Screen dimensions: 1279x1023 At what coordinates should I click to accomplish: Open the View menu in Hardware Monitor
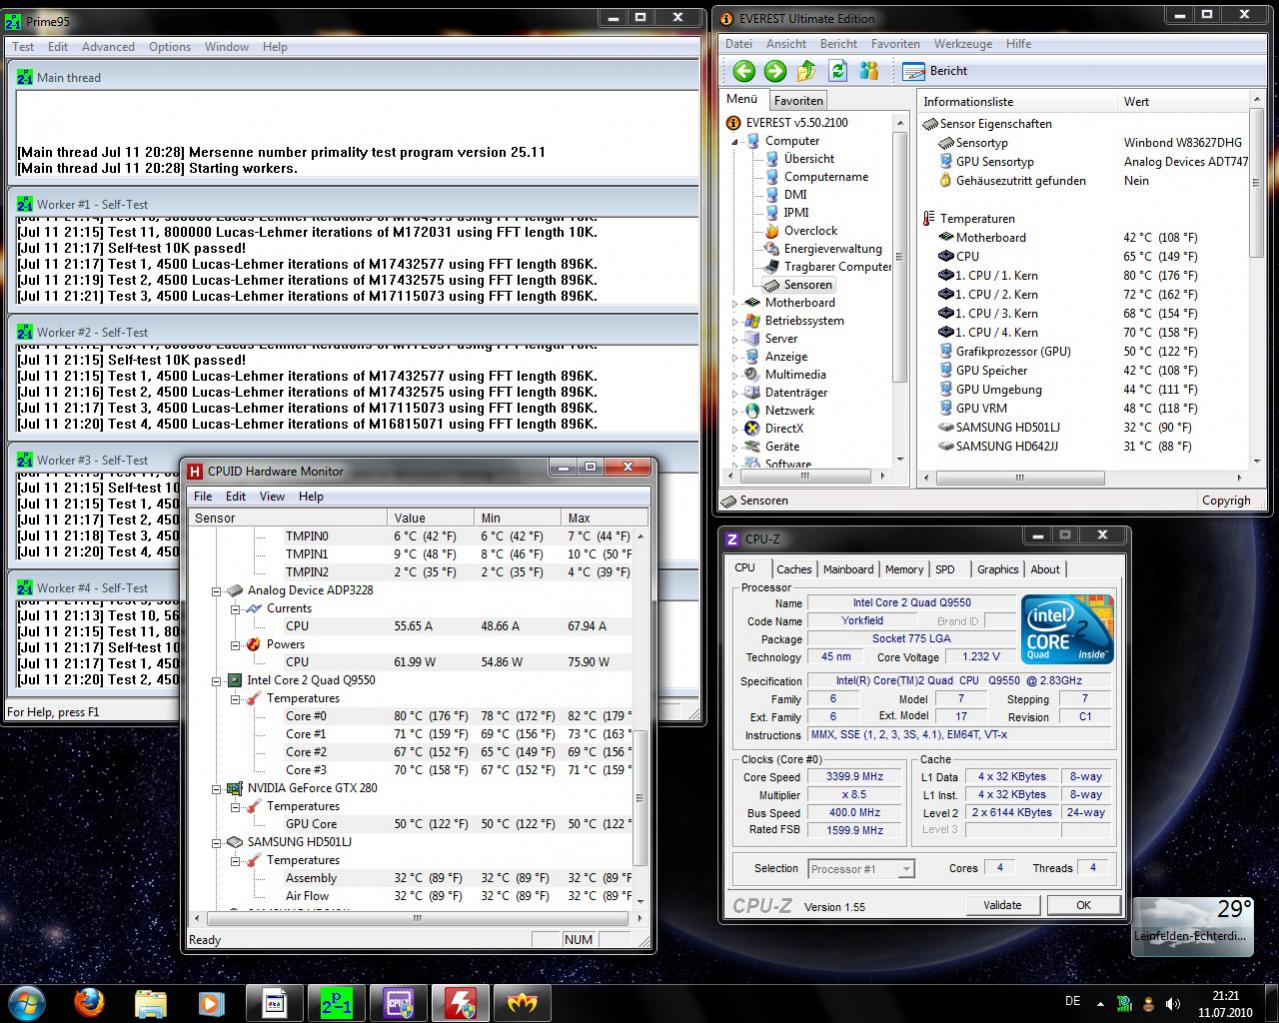pyautogui.click(x=272, y=496)
